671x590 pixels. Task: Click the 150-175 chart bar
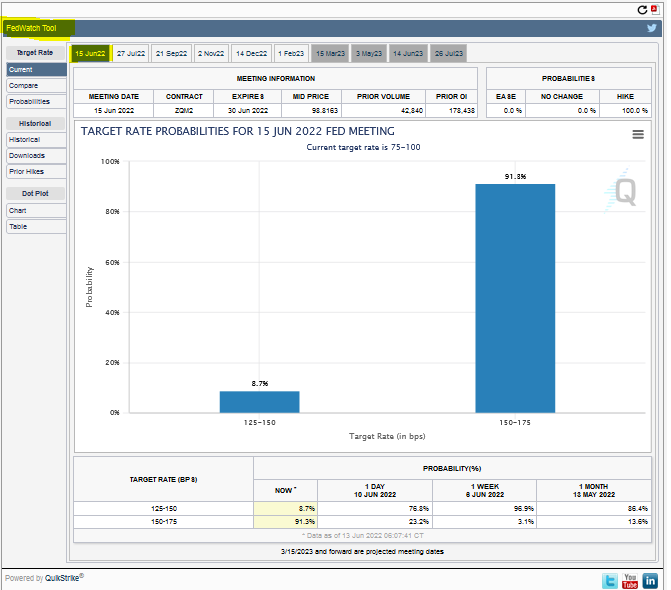pos(515,298)
